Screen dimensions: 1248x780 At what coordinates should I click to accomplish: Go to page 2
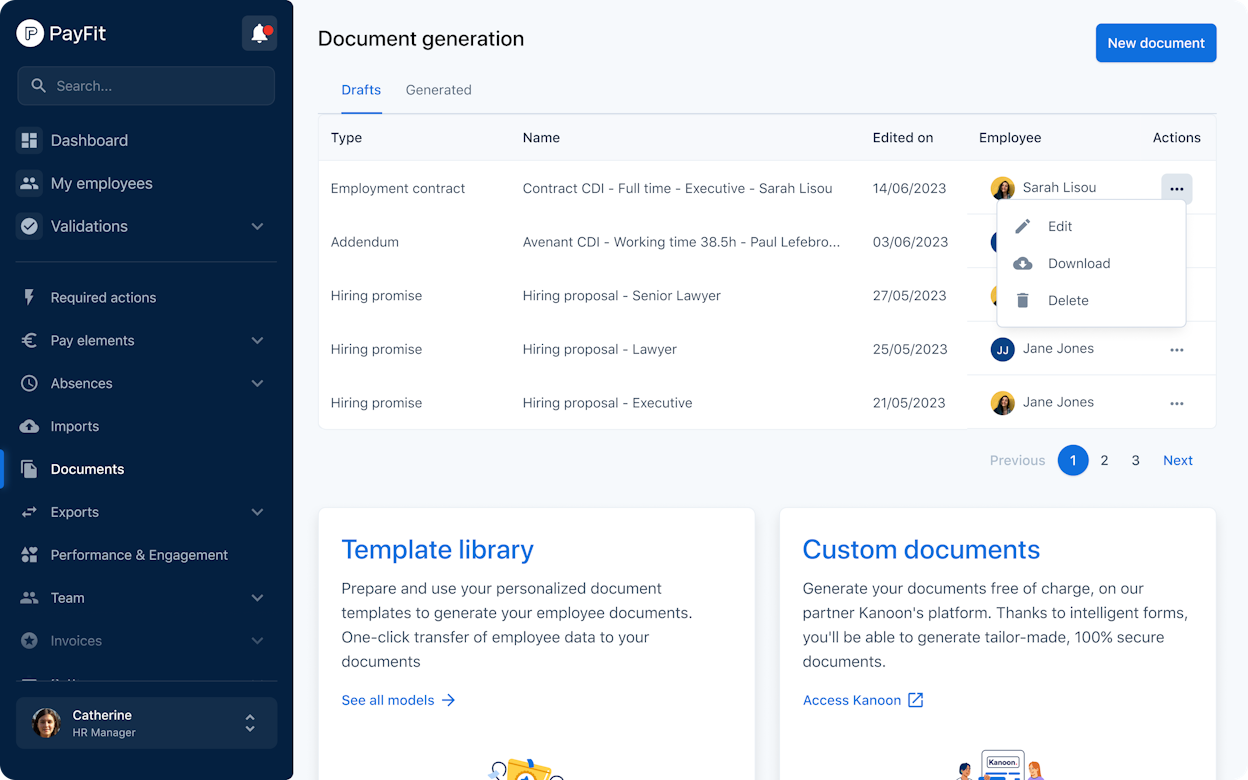(1104, 460)
